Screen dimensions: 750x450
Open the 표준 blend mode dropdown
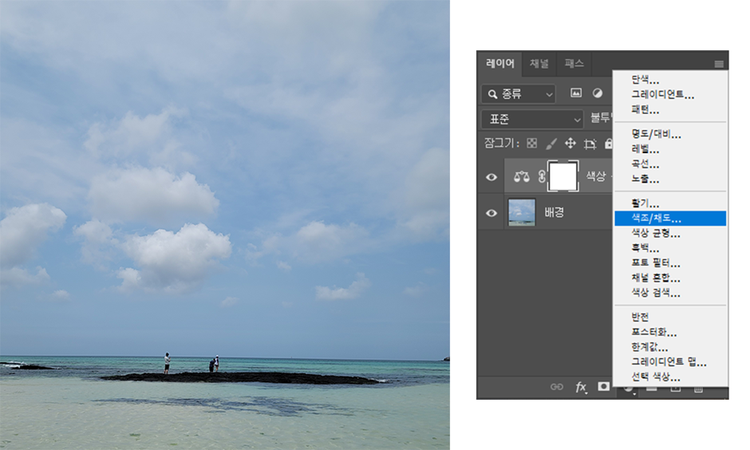532,119
